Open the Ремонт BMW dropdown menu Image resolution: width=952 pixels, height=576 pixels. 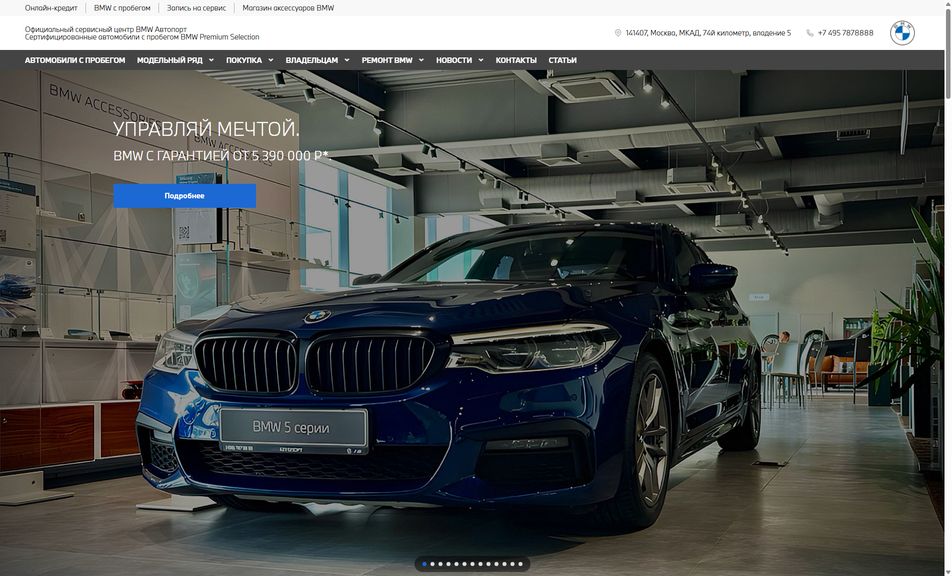pos(393,60)
